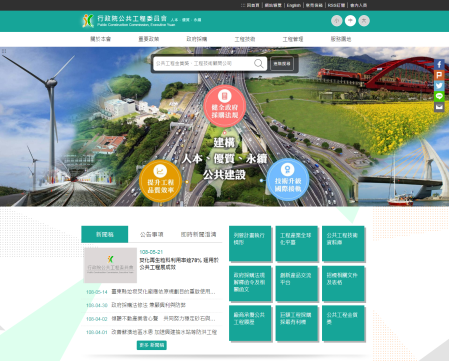This screenshot has height=361, width=449.
Task: Open the 公共工程技術資料庫 tile
Action: (x=343, y=243)
